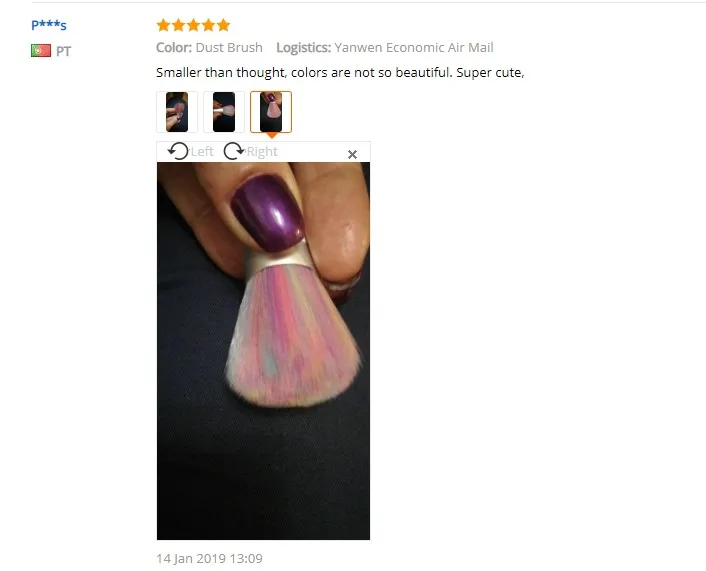Click the third orange rating star

pos(193,25)
